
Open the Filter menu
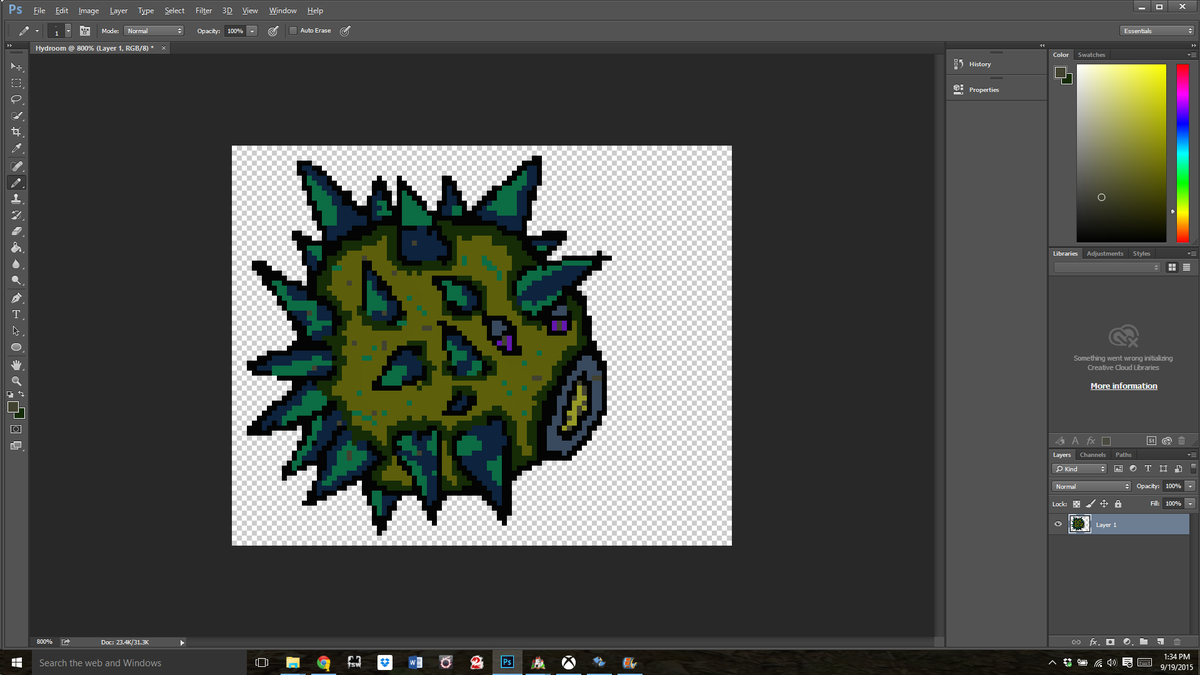click(x=203, y=10)
